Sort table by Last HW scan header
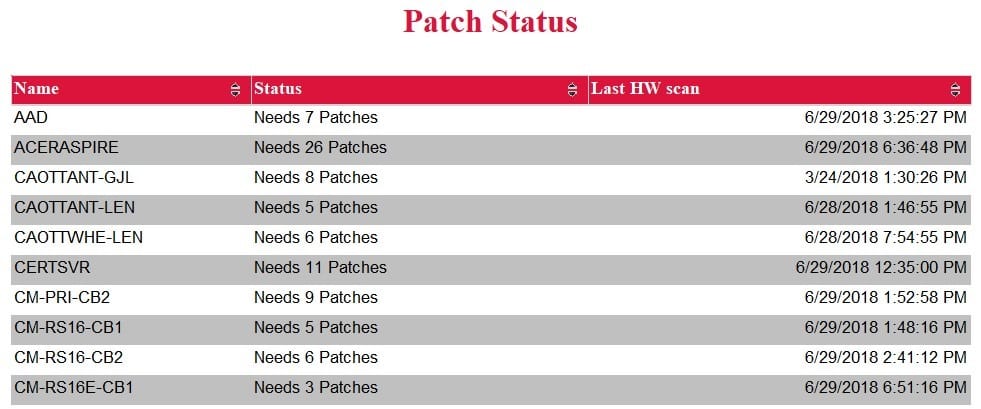 tap(645, 89)
